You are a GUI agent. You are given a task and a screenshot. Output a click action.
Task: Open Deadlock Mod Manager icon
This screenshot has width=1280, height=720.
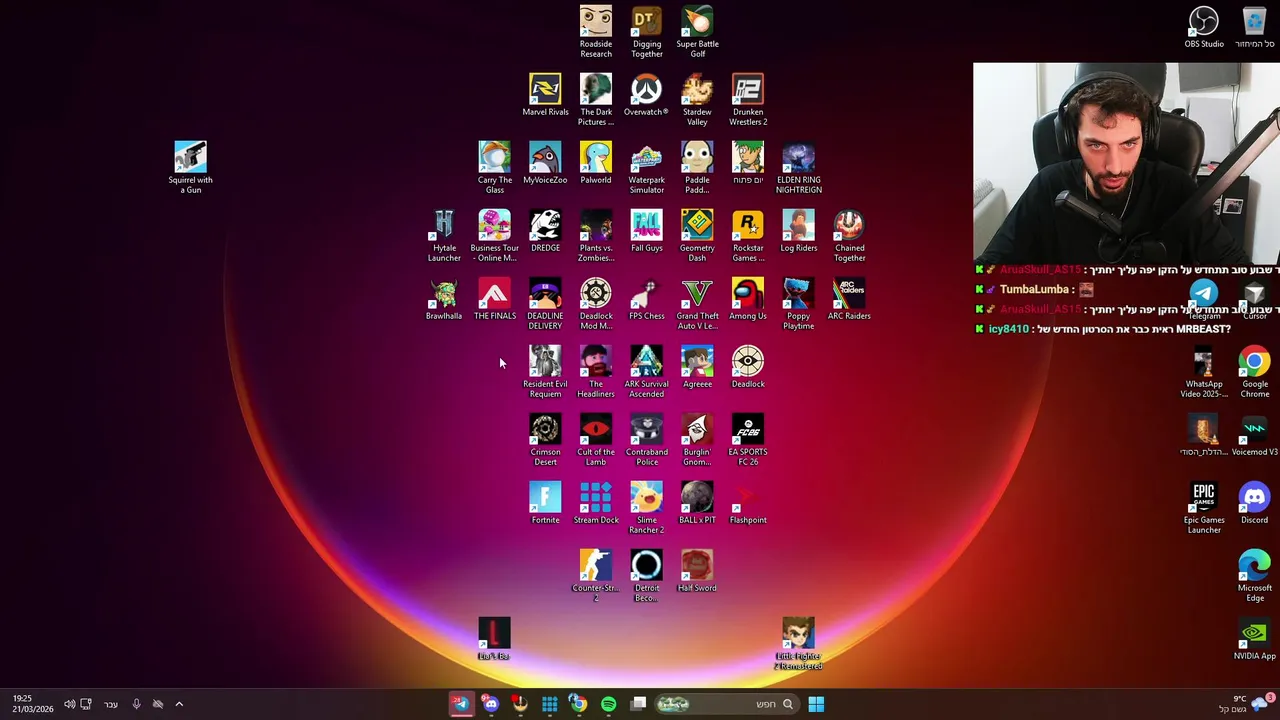coord(596,304)
